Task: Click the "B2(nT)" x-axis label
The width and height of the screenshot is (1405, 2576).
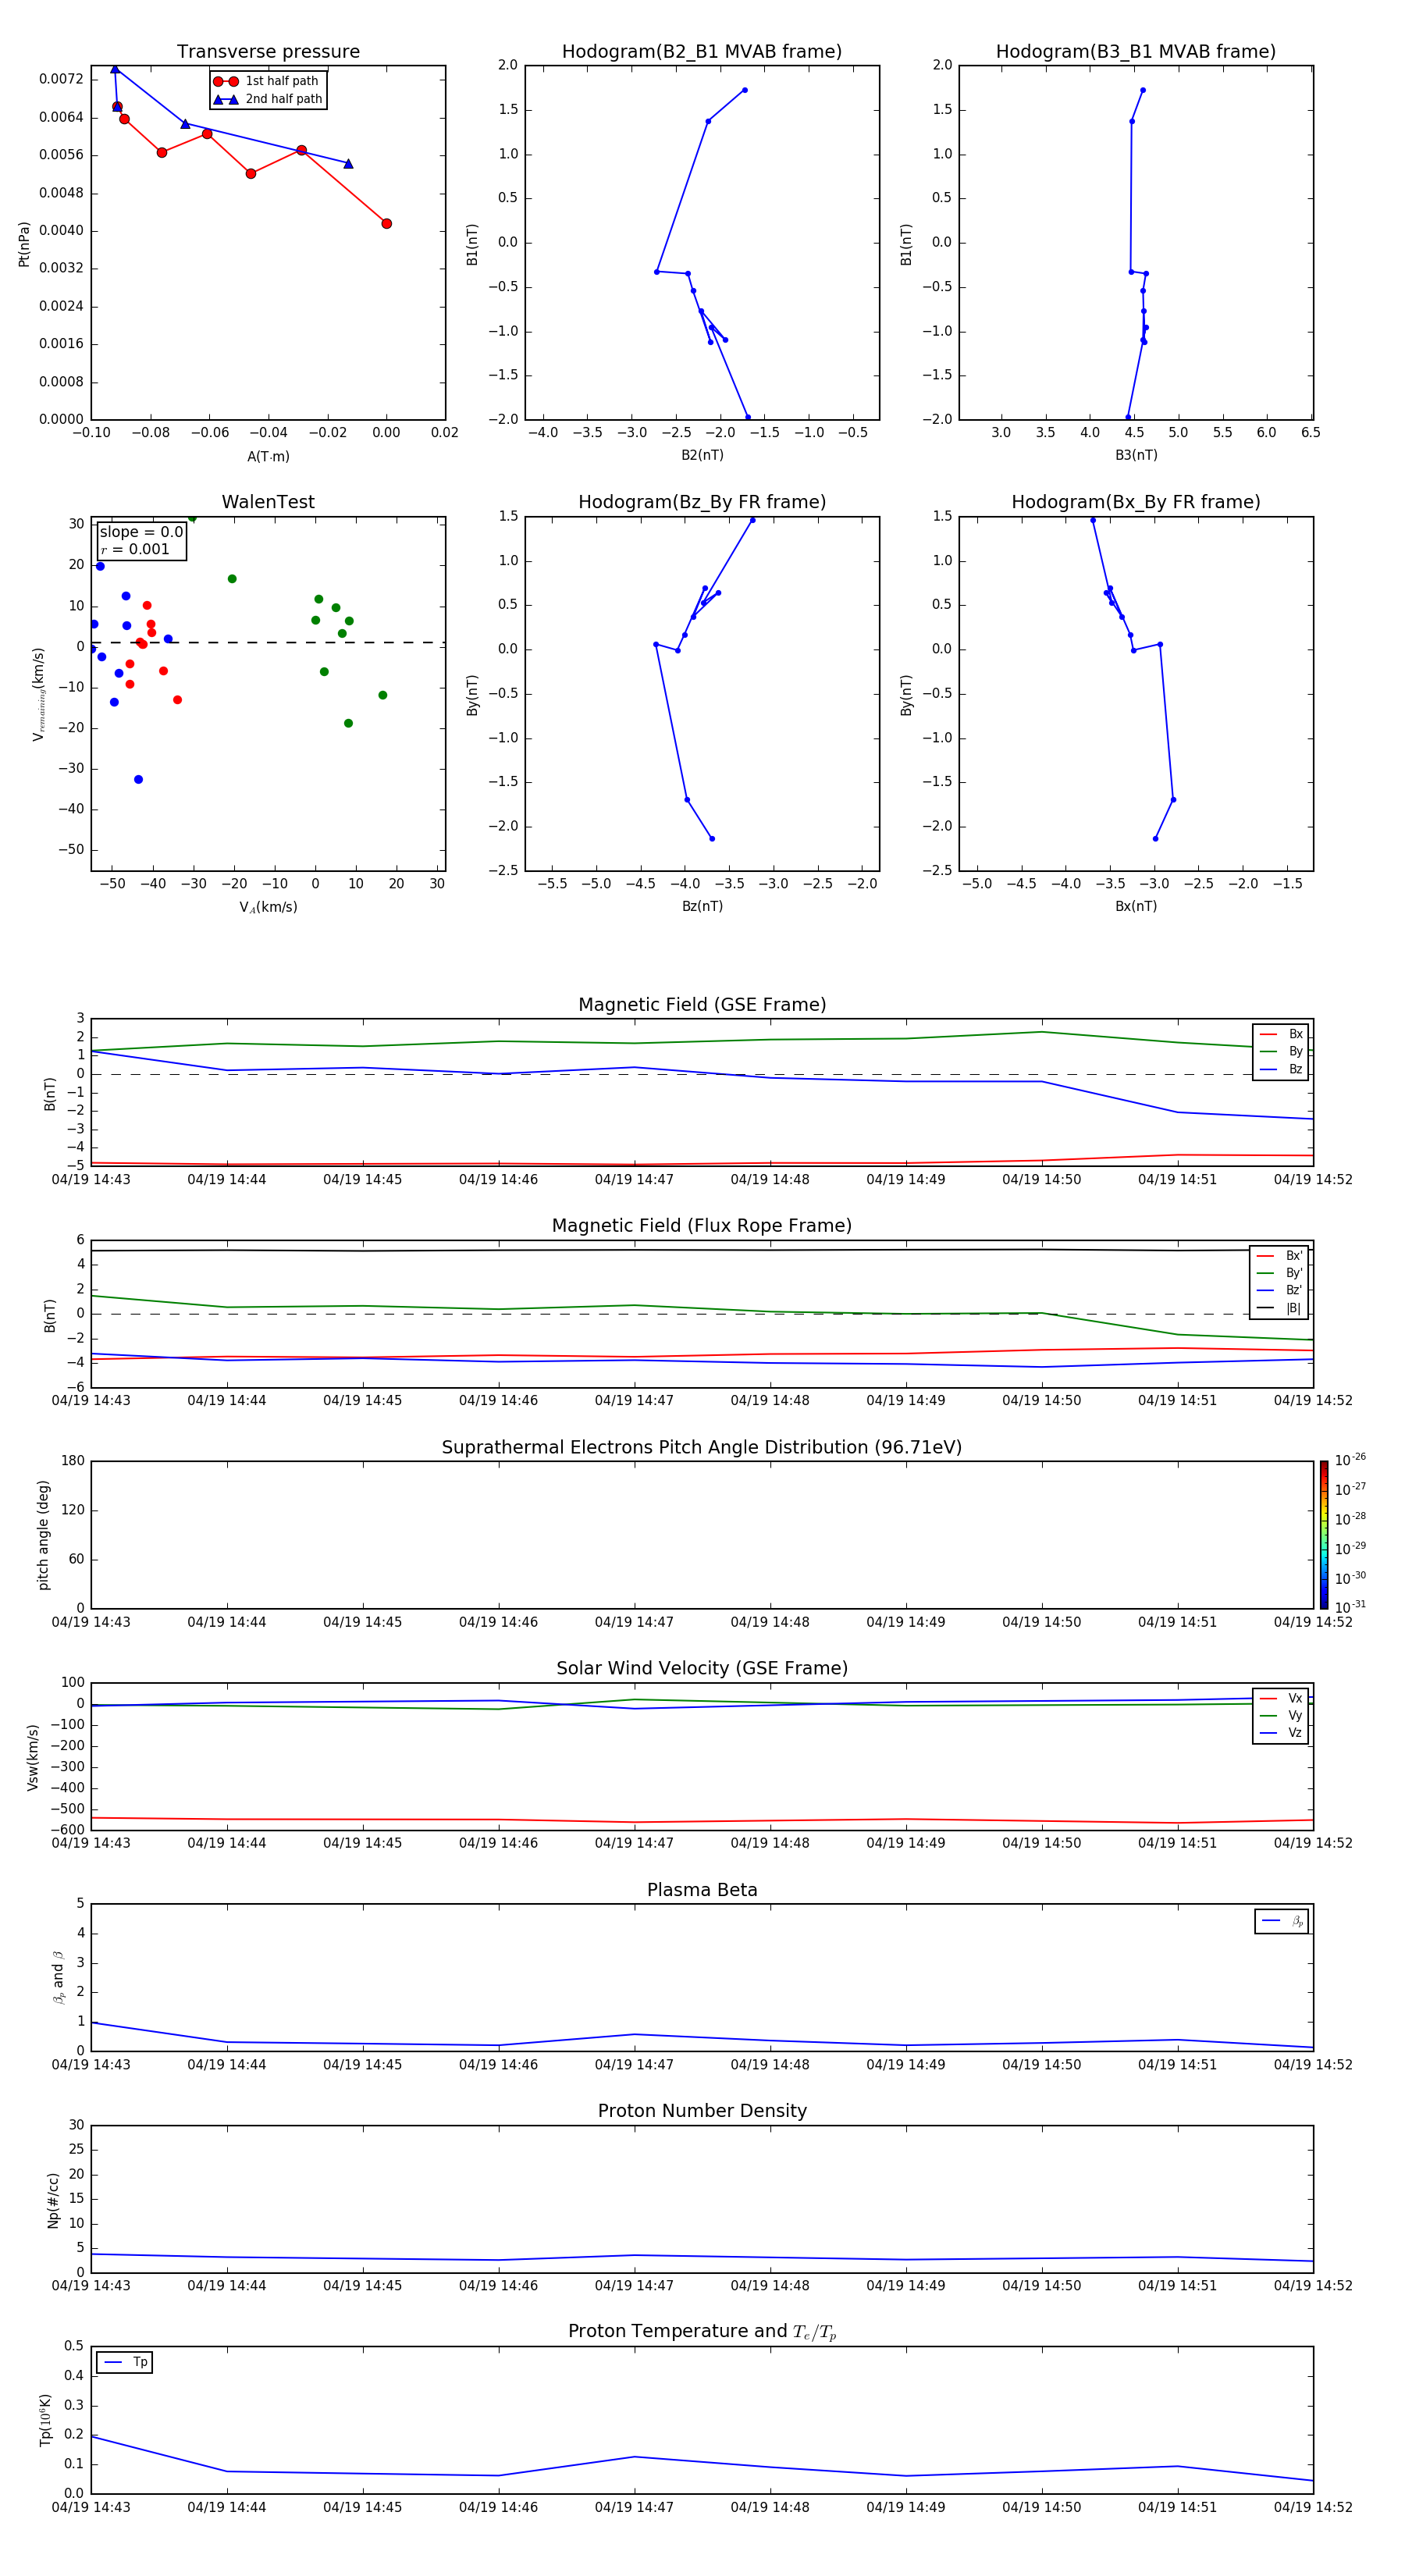Action: coord(702,455)
